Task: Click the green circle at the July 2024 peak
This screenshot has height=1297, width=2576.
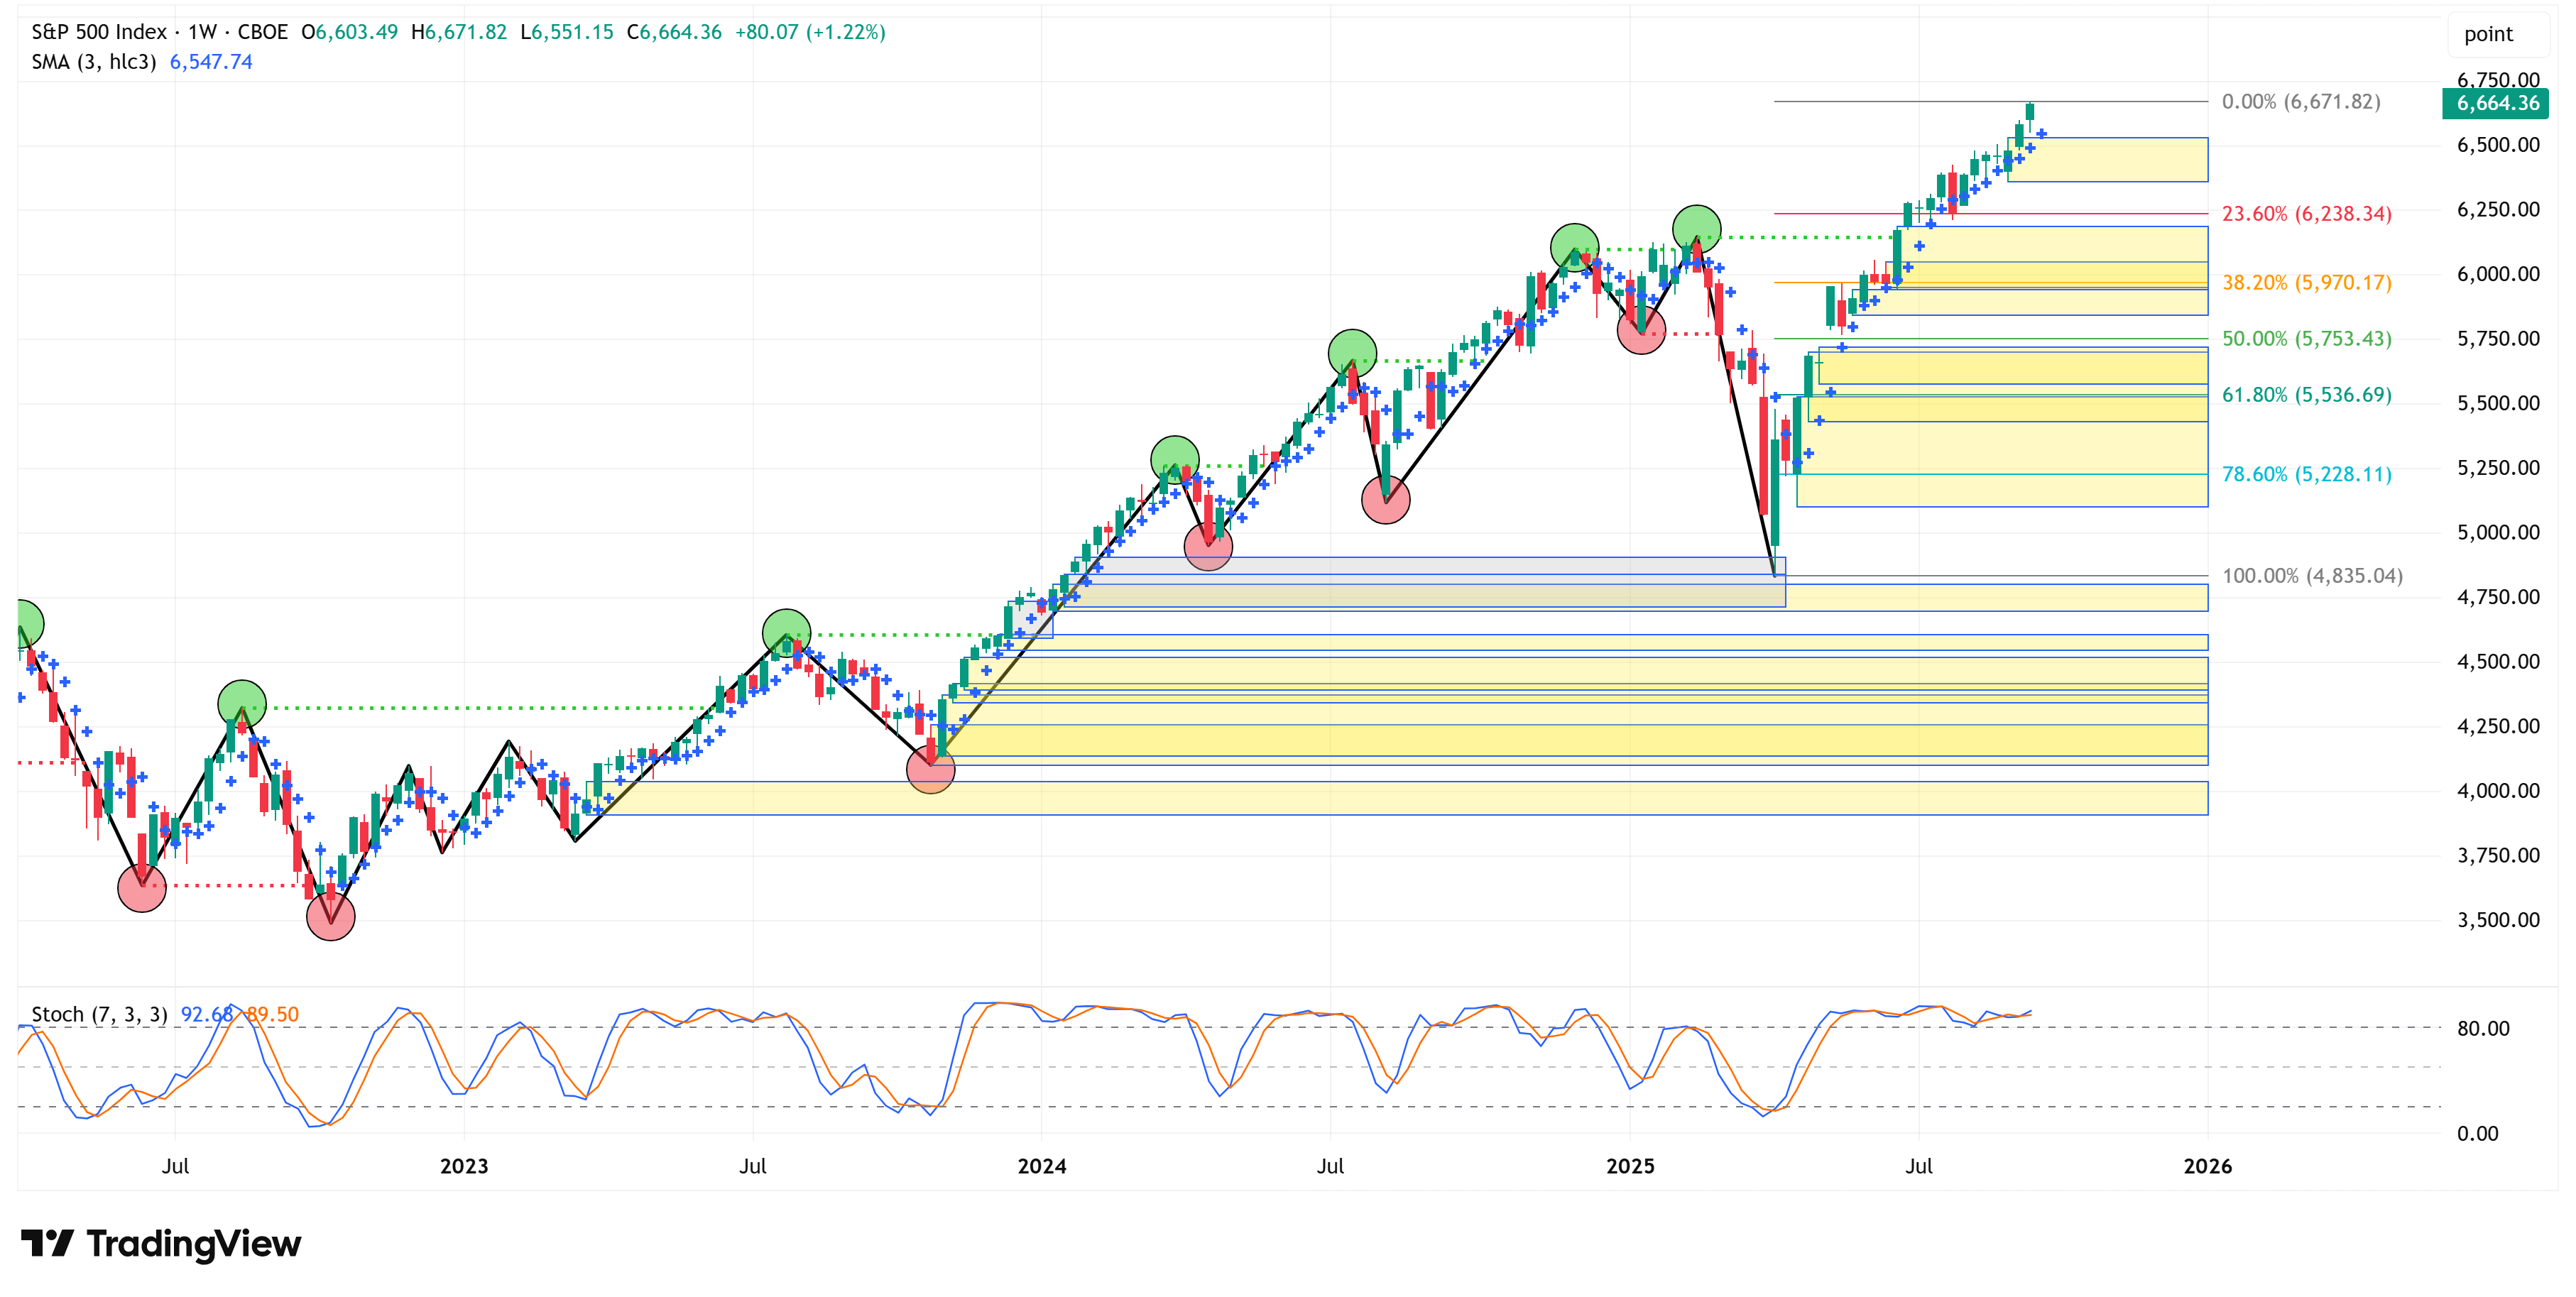Action: point(1352,354)
